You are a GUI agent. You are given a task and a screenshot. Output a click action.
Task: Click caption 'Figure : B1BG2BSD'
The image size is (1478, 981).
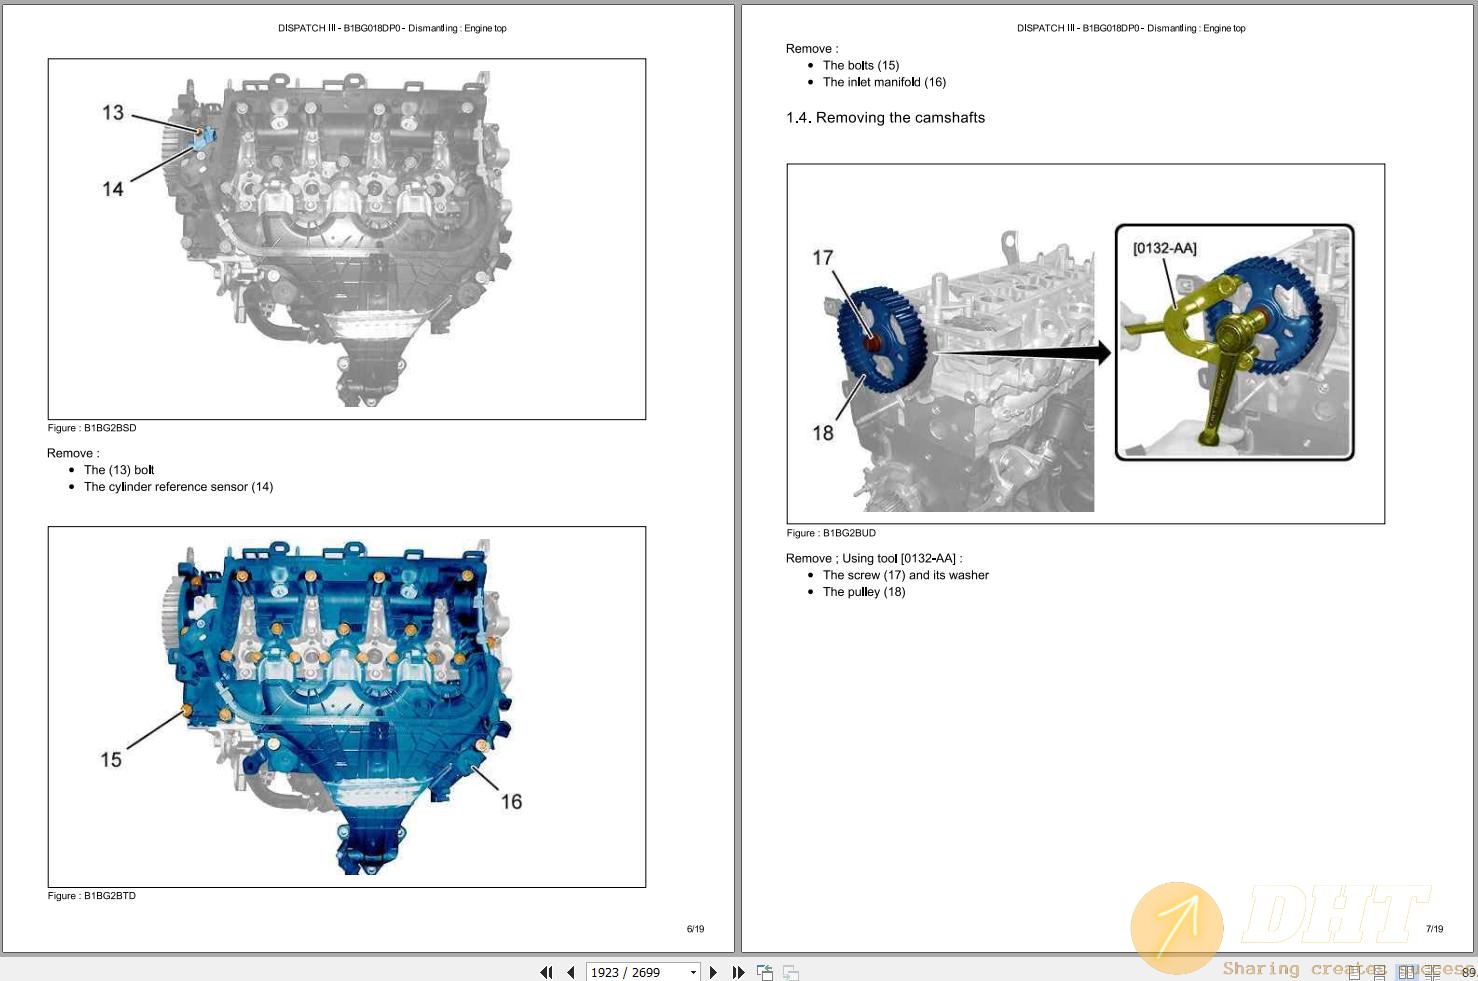[x=92, y=428]
